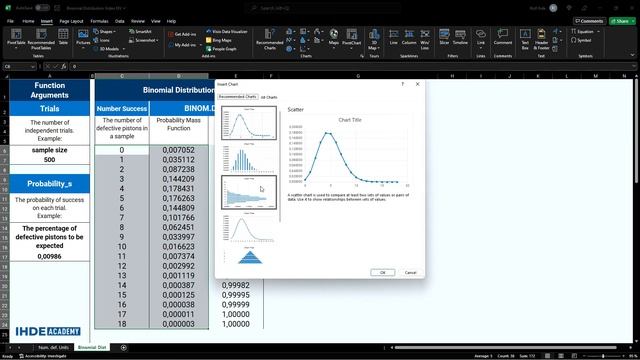The width and height of the screenshot is (640, 360).
Task: Open My Add-ins dropdown
Action: click(x=185, y=44)
